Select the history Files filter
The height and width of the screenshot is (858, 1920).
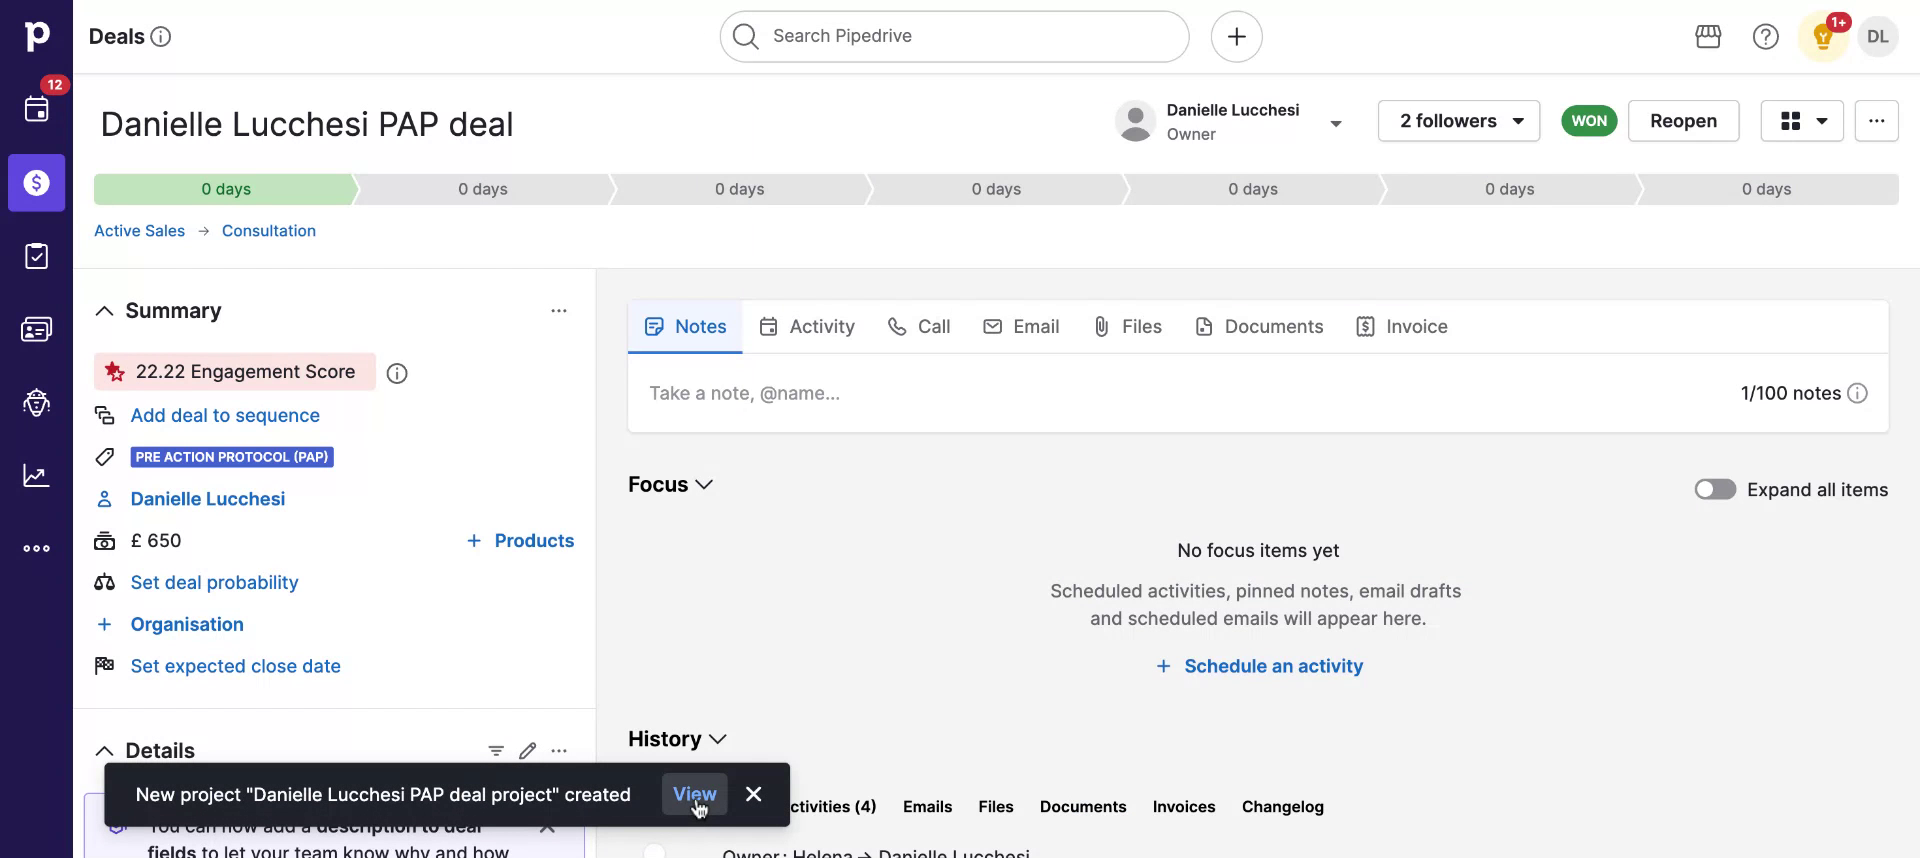click(x=995, y=807)
